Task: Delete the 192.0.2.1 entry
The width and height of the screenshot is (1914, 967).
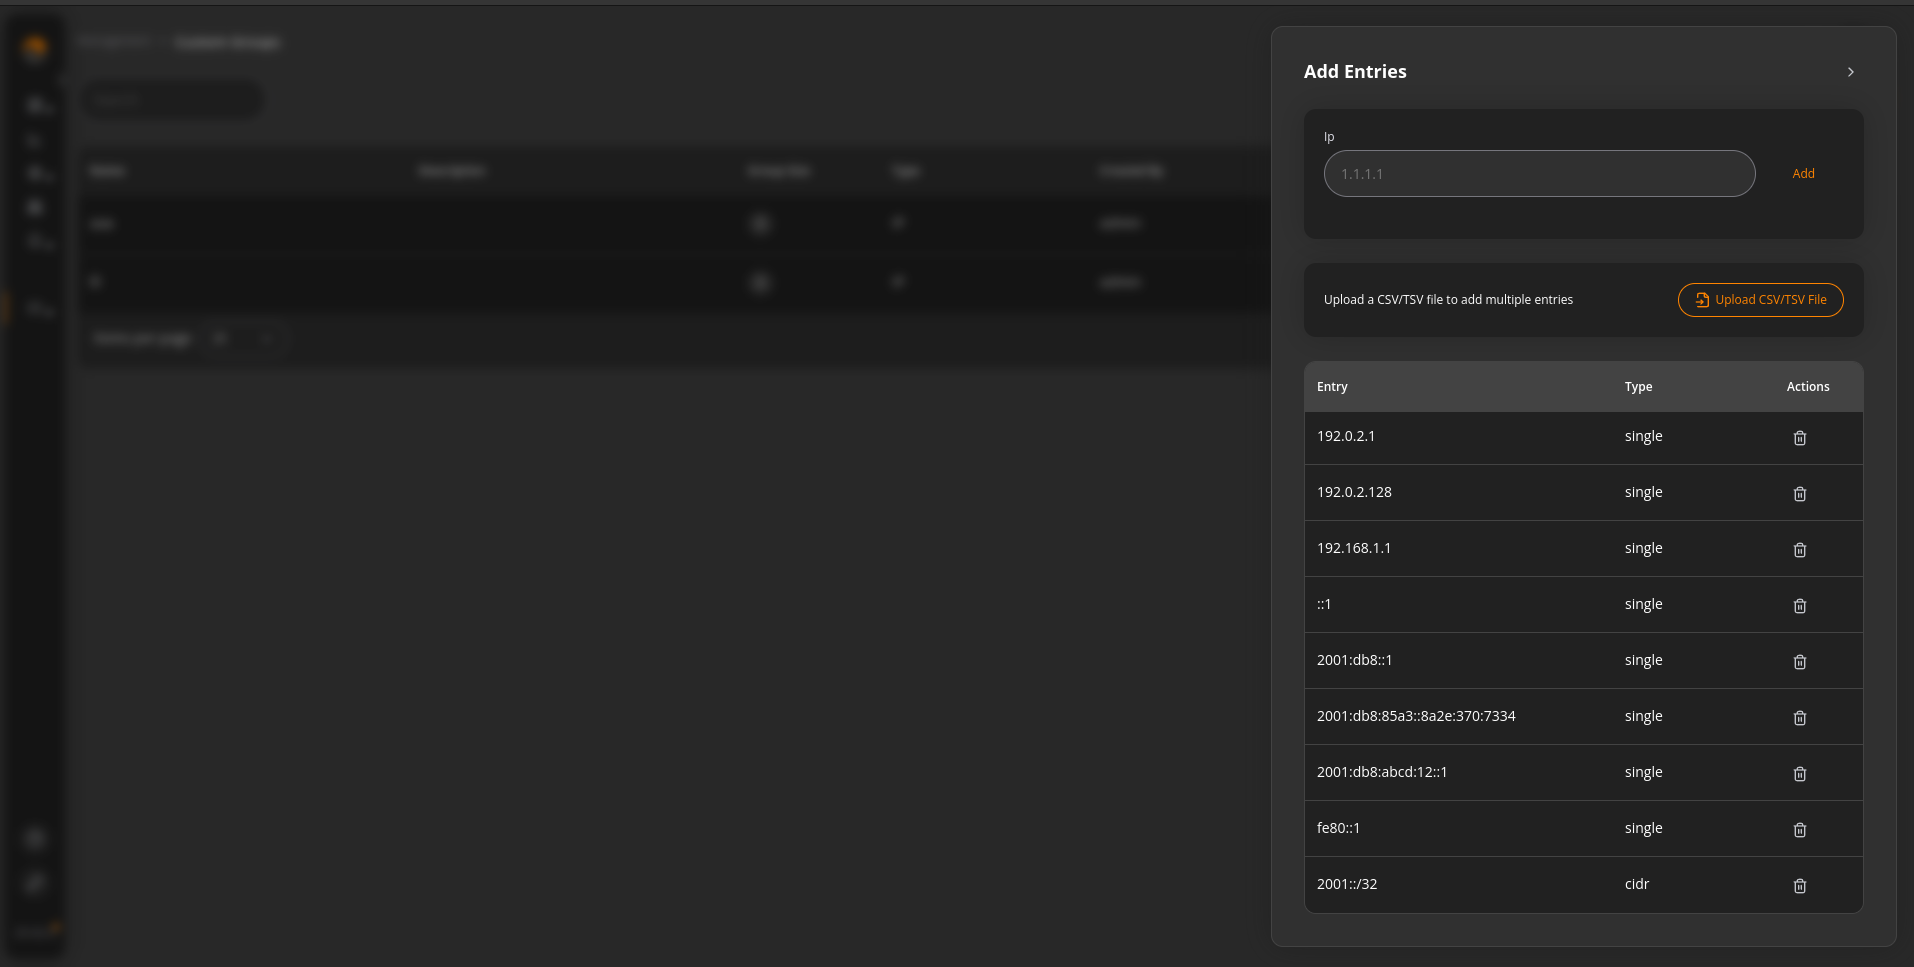Action: click(x=1799, y=438)
